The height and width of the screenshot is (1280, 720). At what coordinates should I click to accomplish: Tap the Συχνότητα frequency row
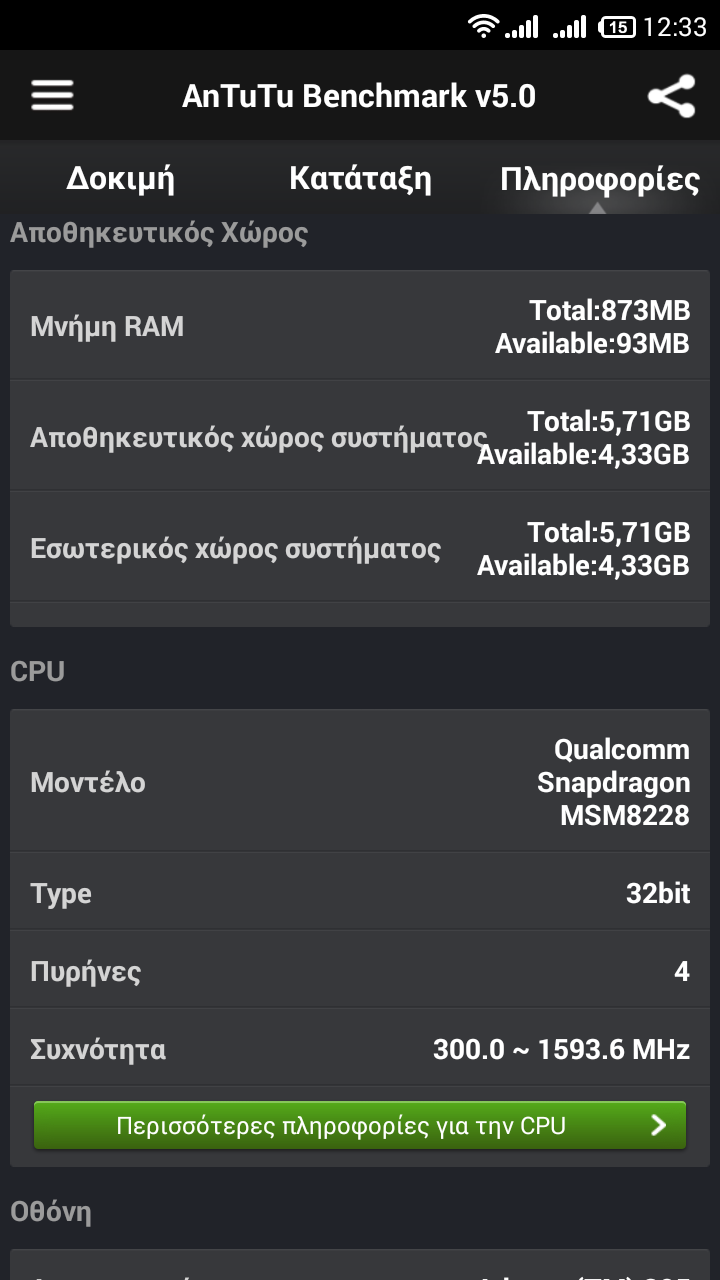[x=360, y=1049]
